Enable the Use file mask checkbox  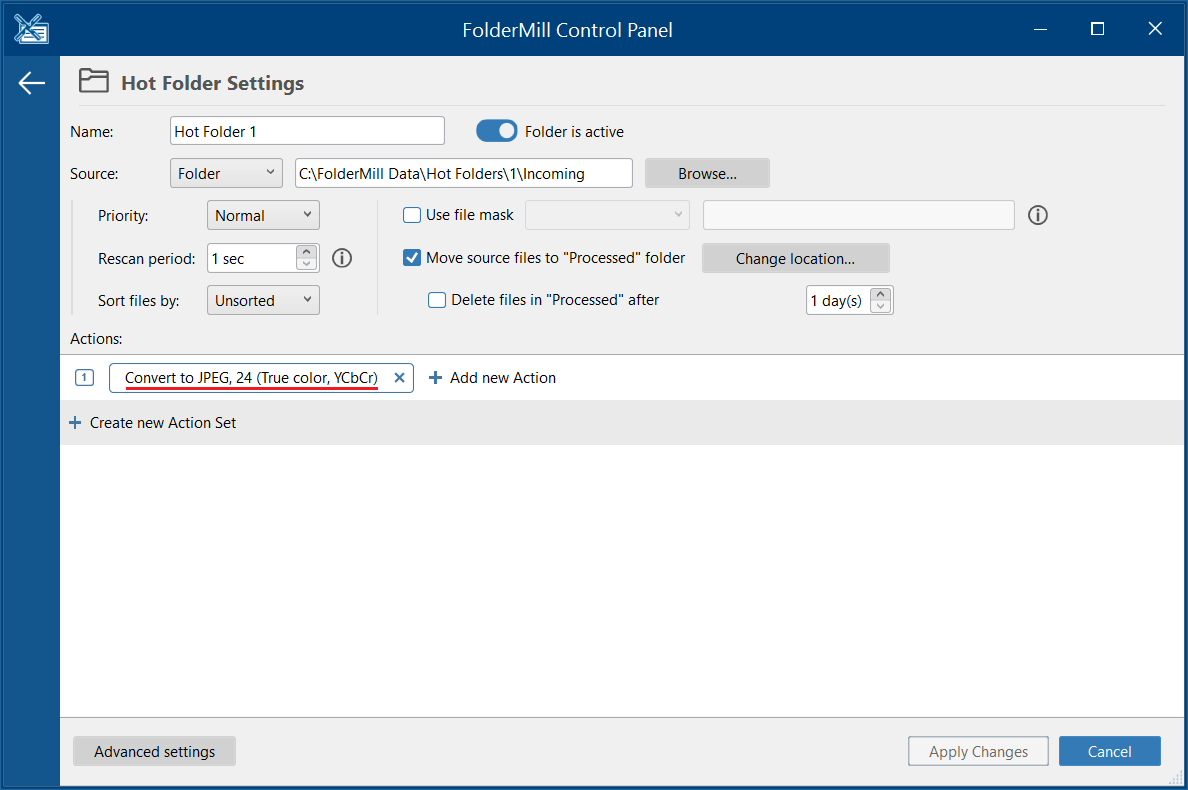pyautogui.click(x=412, y=215)
